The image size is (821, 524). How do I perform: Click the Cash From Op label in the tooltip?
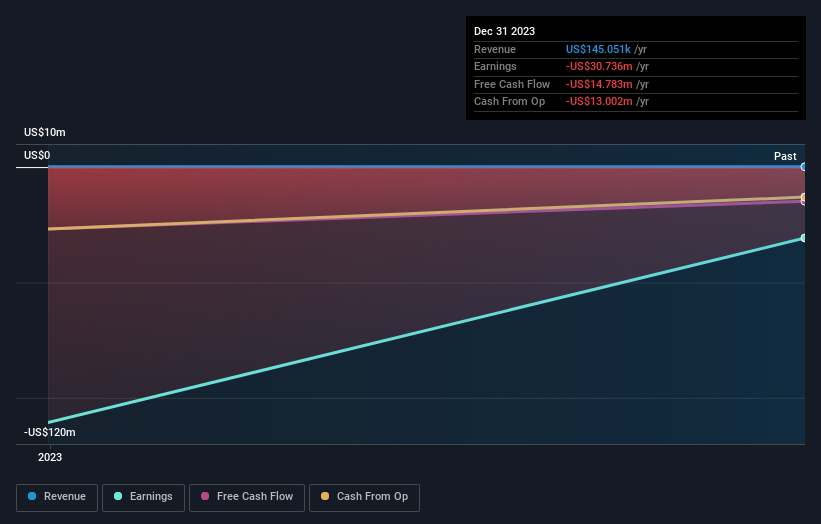[x=509, y=102]
